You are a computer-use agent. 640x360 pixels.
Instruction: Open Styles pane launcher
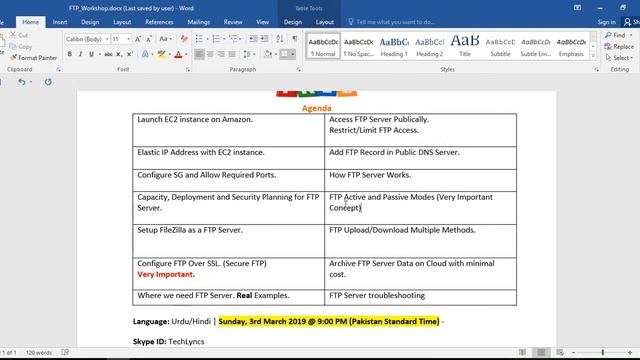[596, 70]
